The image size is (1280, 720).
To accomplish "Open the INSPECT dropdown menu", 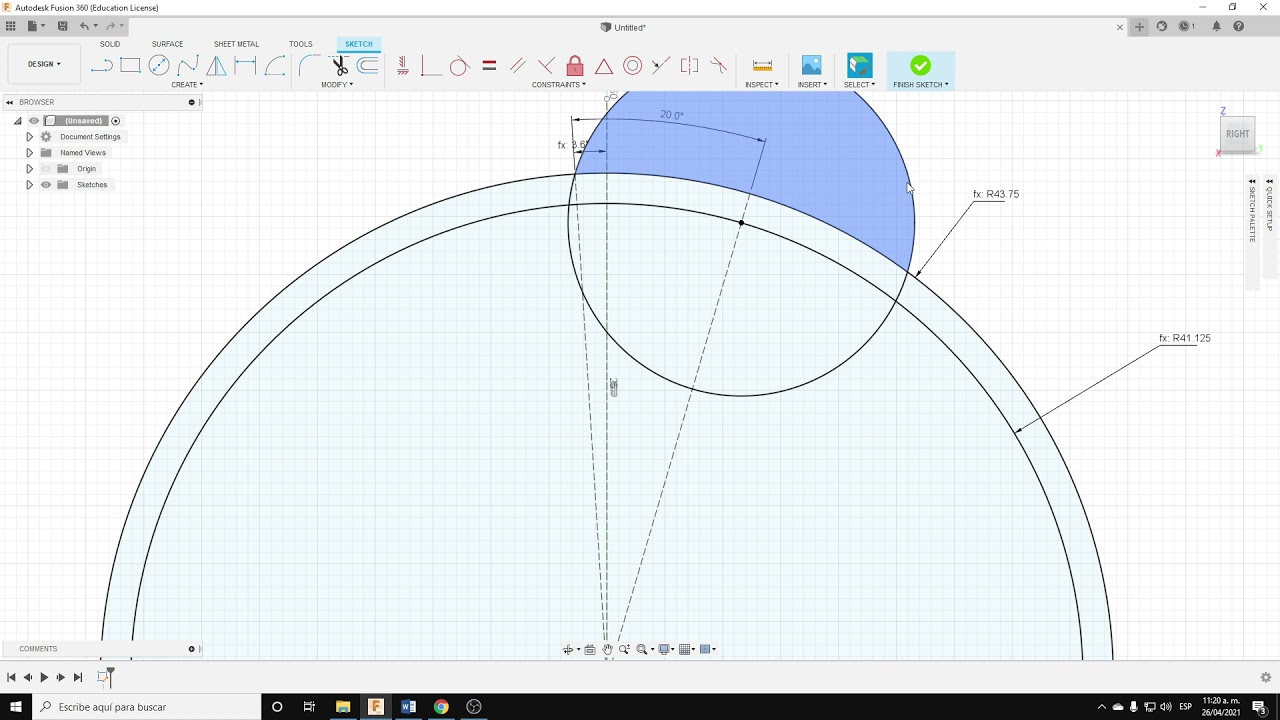I will (762, 85).
